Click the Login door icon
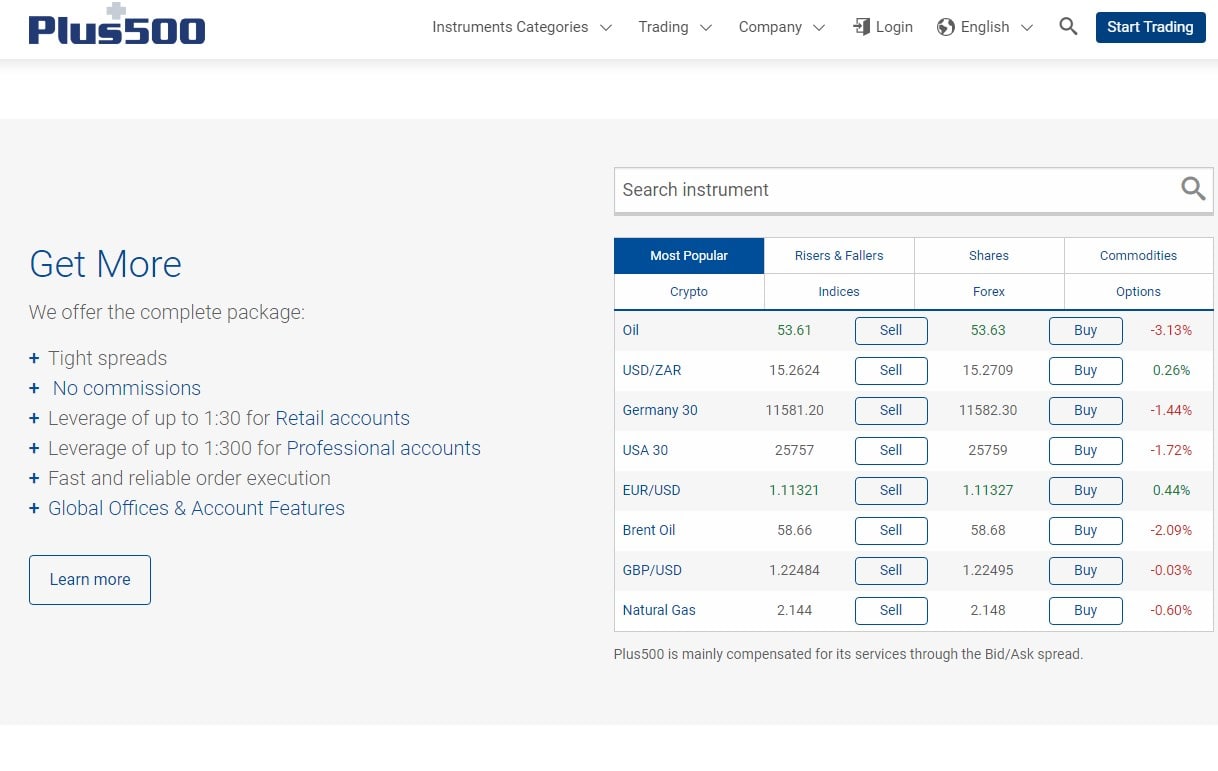1218x771 pixels. tap(861, 27)
